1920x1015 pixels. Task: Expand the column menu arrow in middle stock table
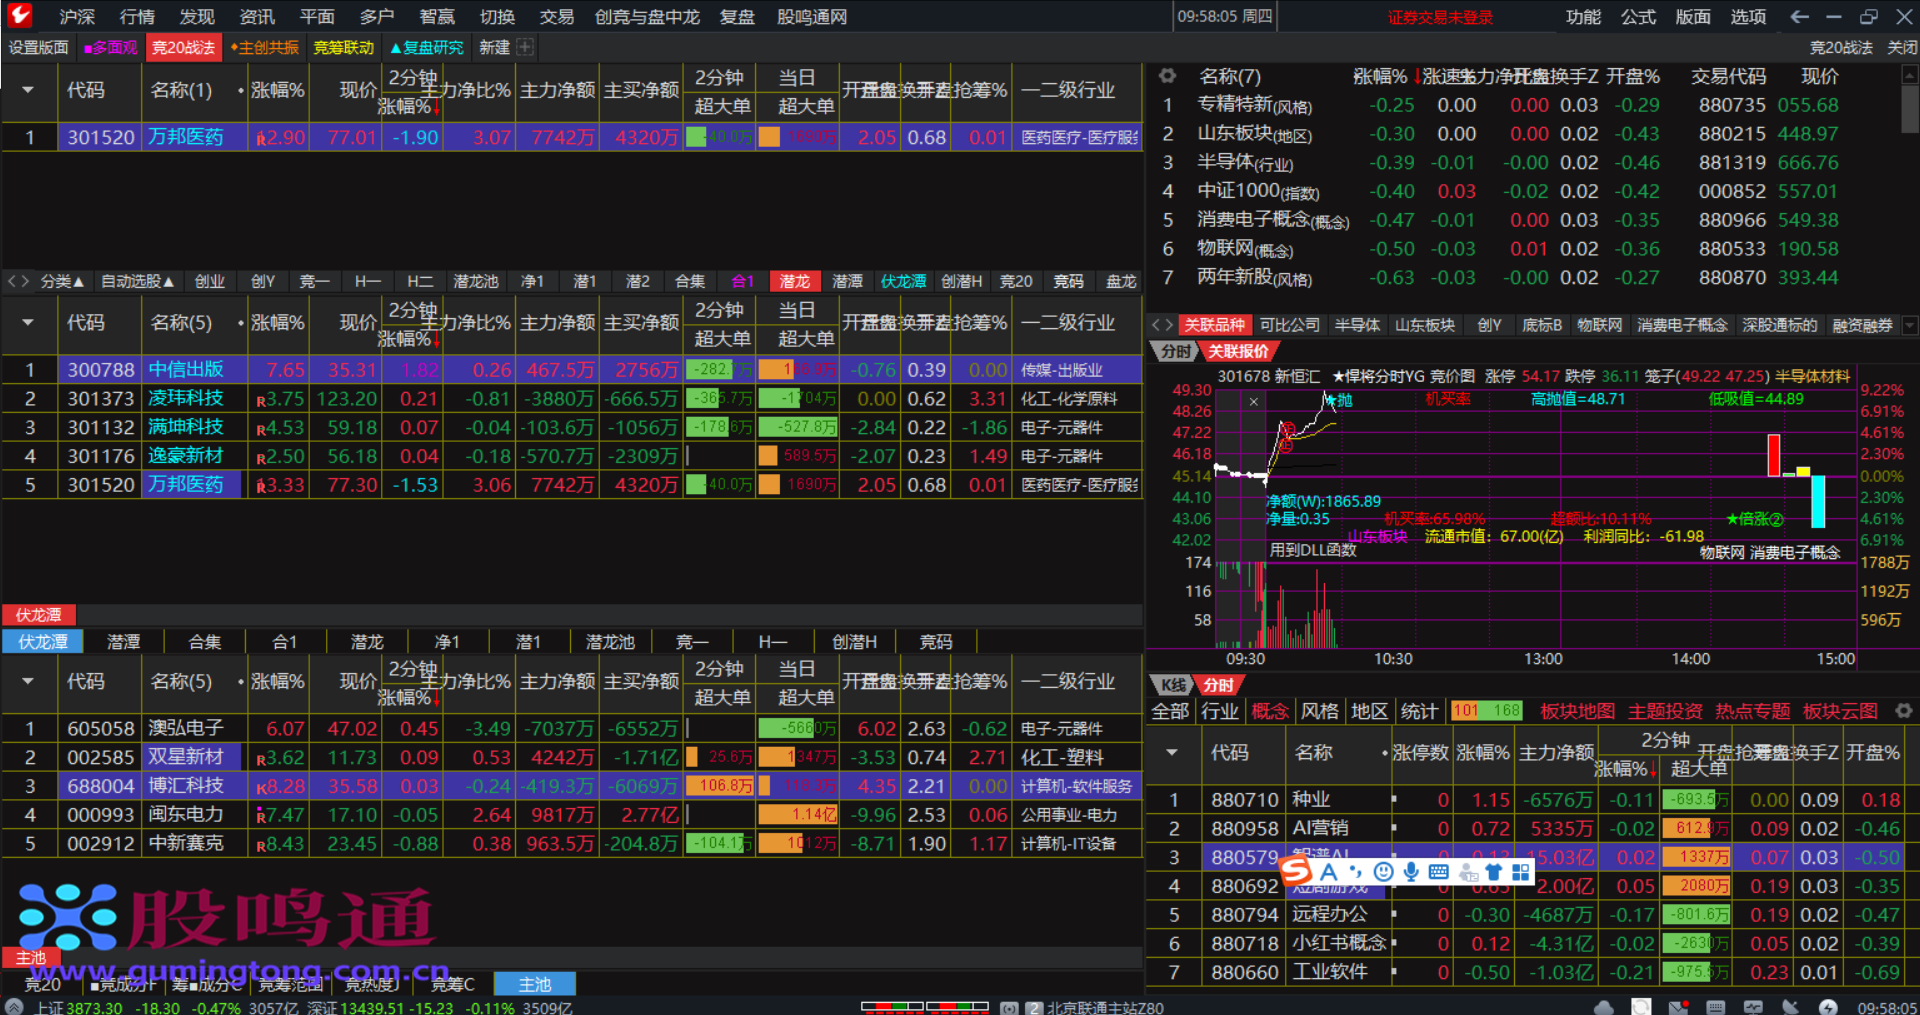pos(28,322)
